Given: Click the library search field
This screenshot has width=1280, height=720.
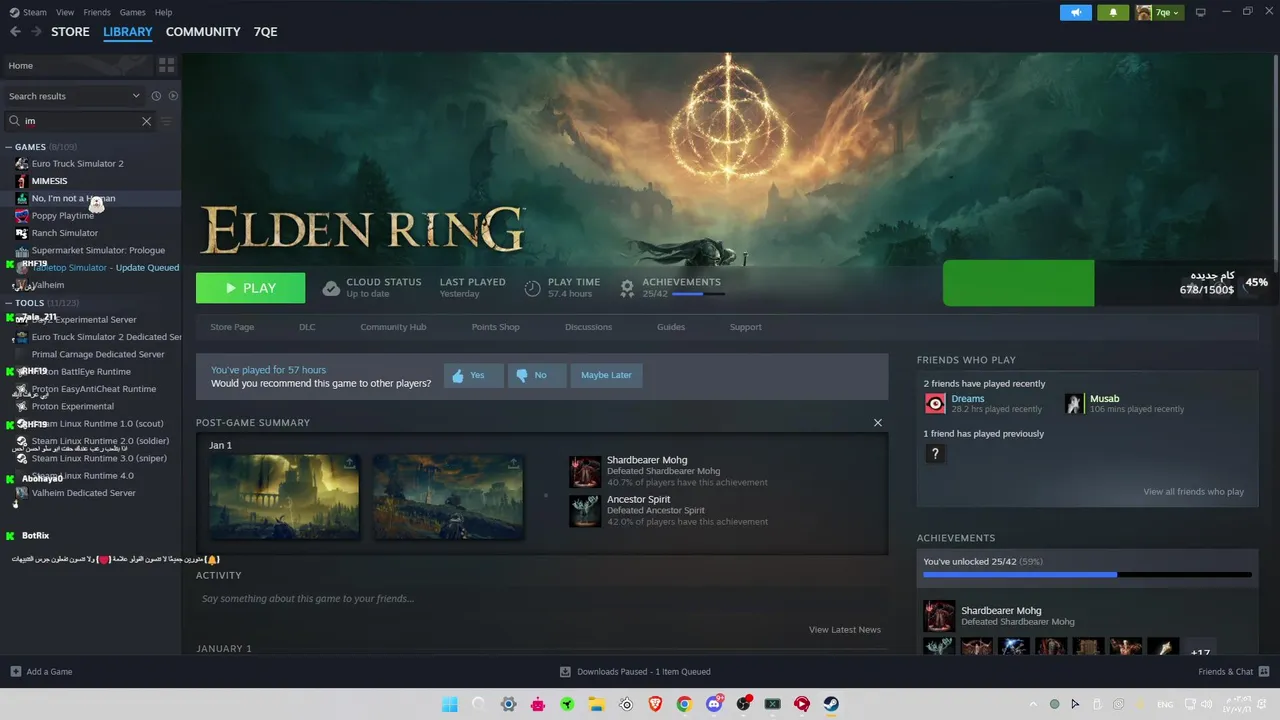Looking at the screenshot, I should click(x=80, y=121).
